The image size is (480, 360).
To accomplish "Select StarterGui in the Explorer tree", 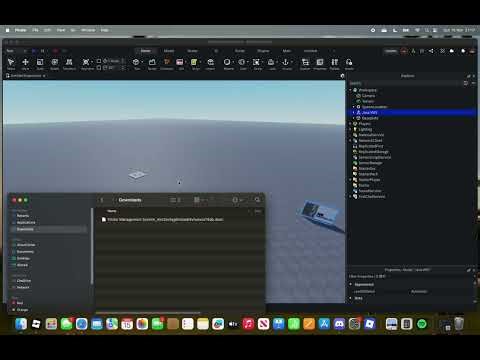I will pyautogui.click(x=367, y=168).
